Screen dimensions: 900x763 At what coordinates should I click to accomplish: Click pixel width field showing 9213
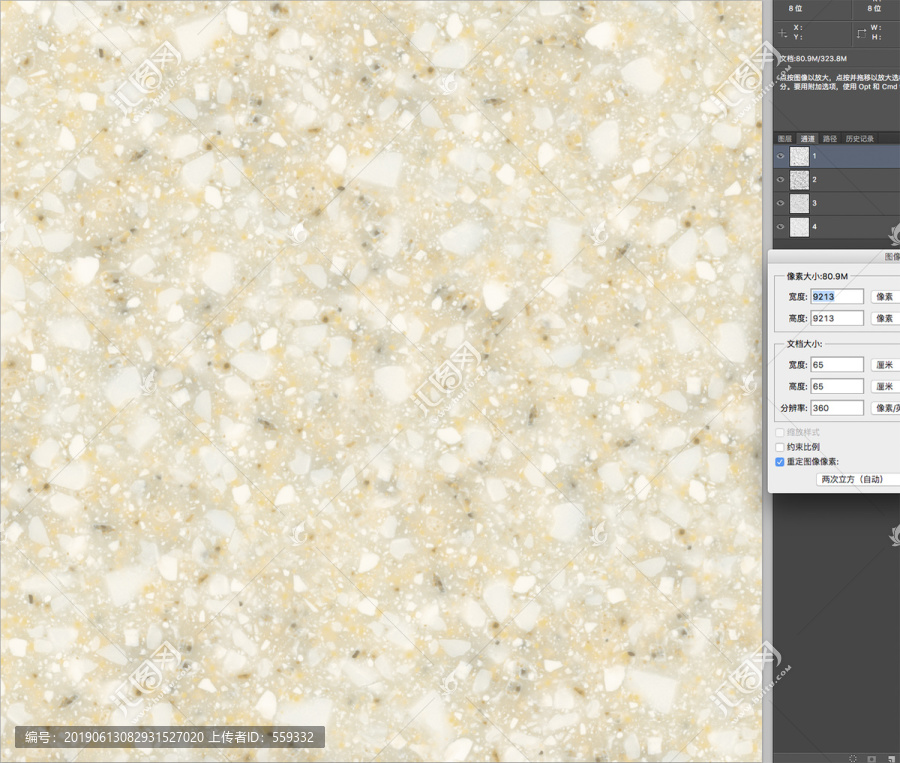click(837, 296)
